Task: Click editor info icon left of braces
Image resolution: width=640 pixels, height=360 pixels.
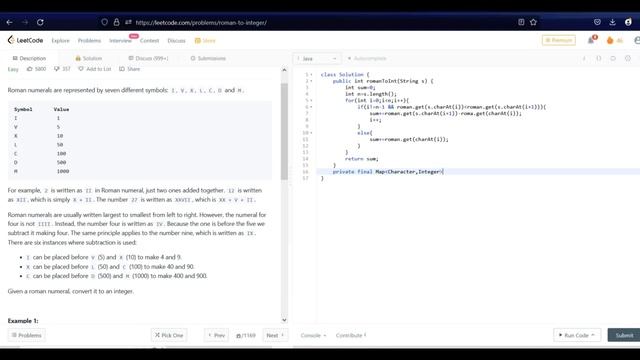Action: [x=584, y=58]
